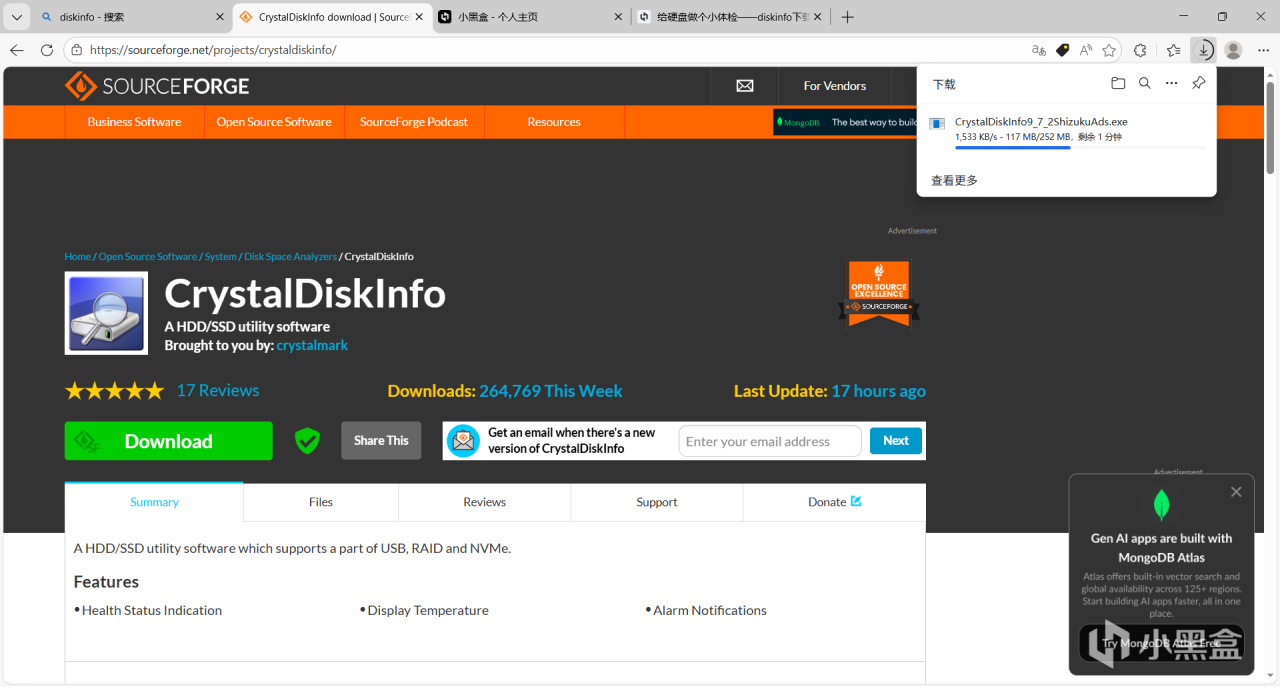The image size is (1280, 687).
Task: Open more options in Downloads panel
Action: (x=1172, y=84)
